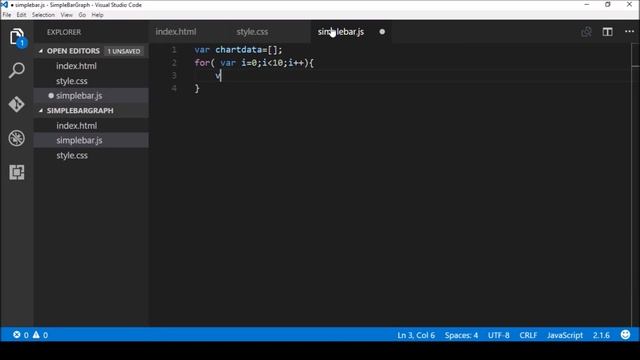Open the Debug view icon
The width and height of the screenshot is (640, 360).
[x=16, y=138]
